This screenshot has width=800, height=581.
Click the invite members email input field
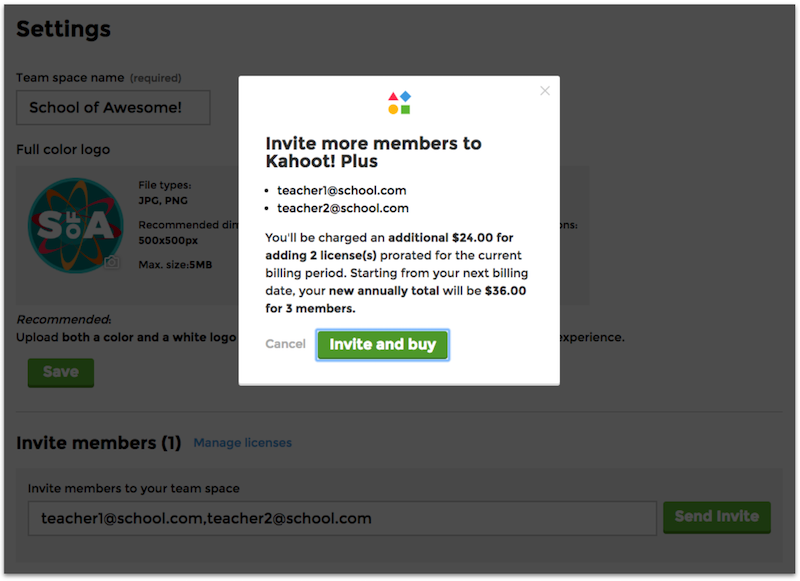(x=342, y=518)
